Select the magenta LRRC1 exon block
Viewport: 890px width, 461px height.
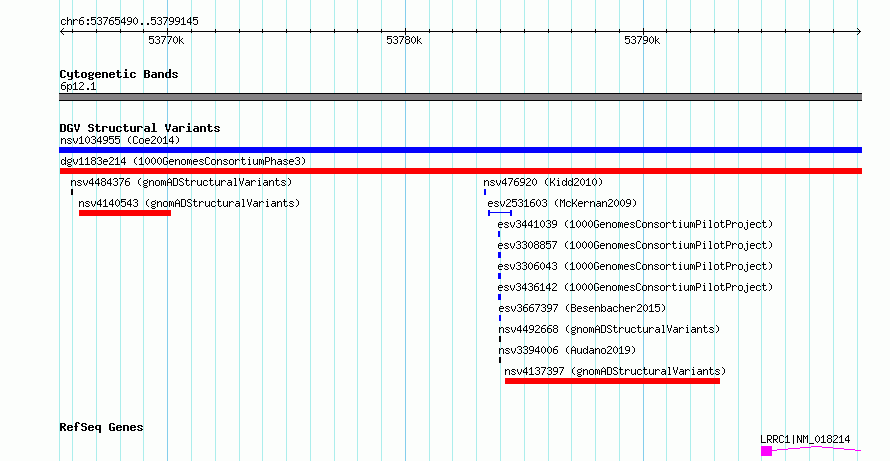[x=766, y=451]
